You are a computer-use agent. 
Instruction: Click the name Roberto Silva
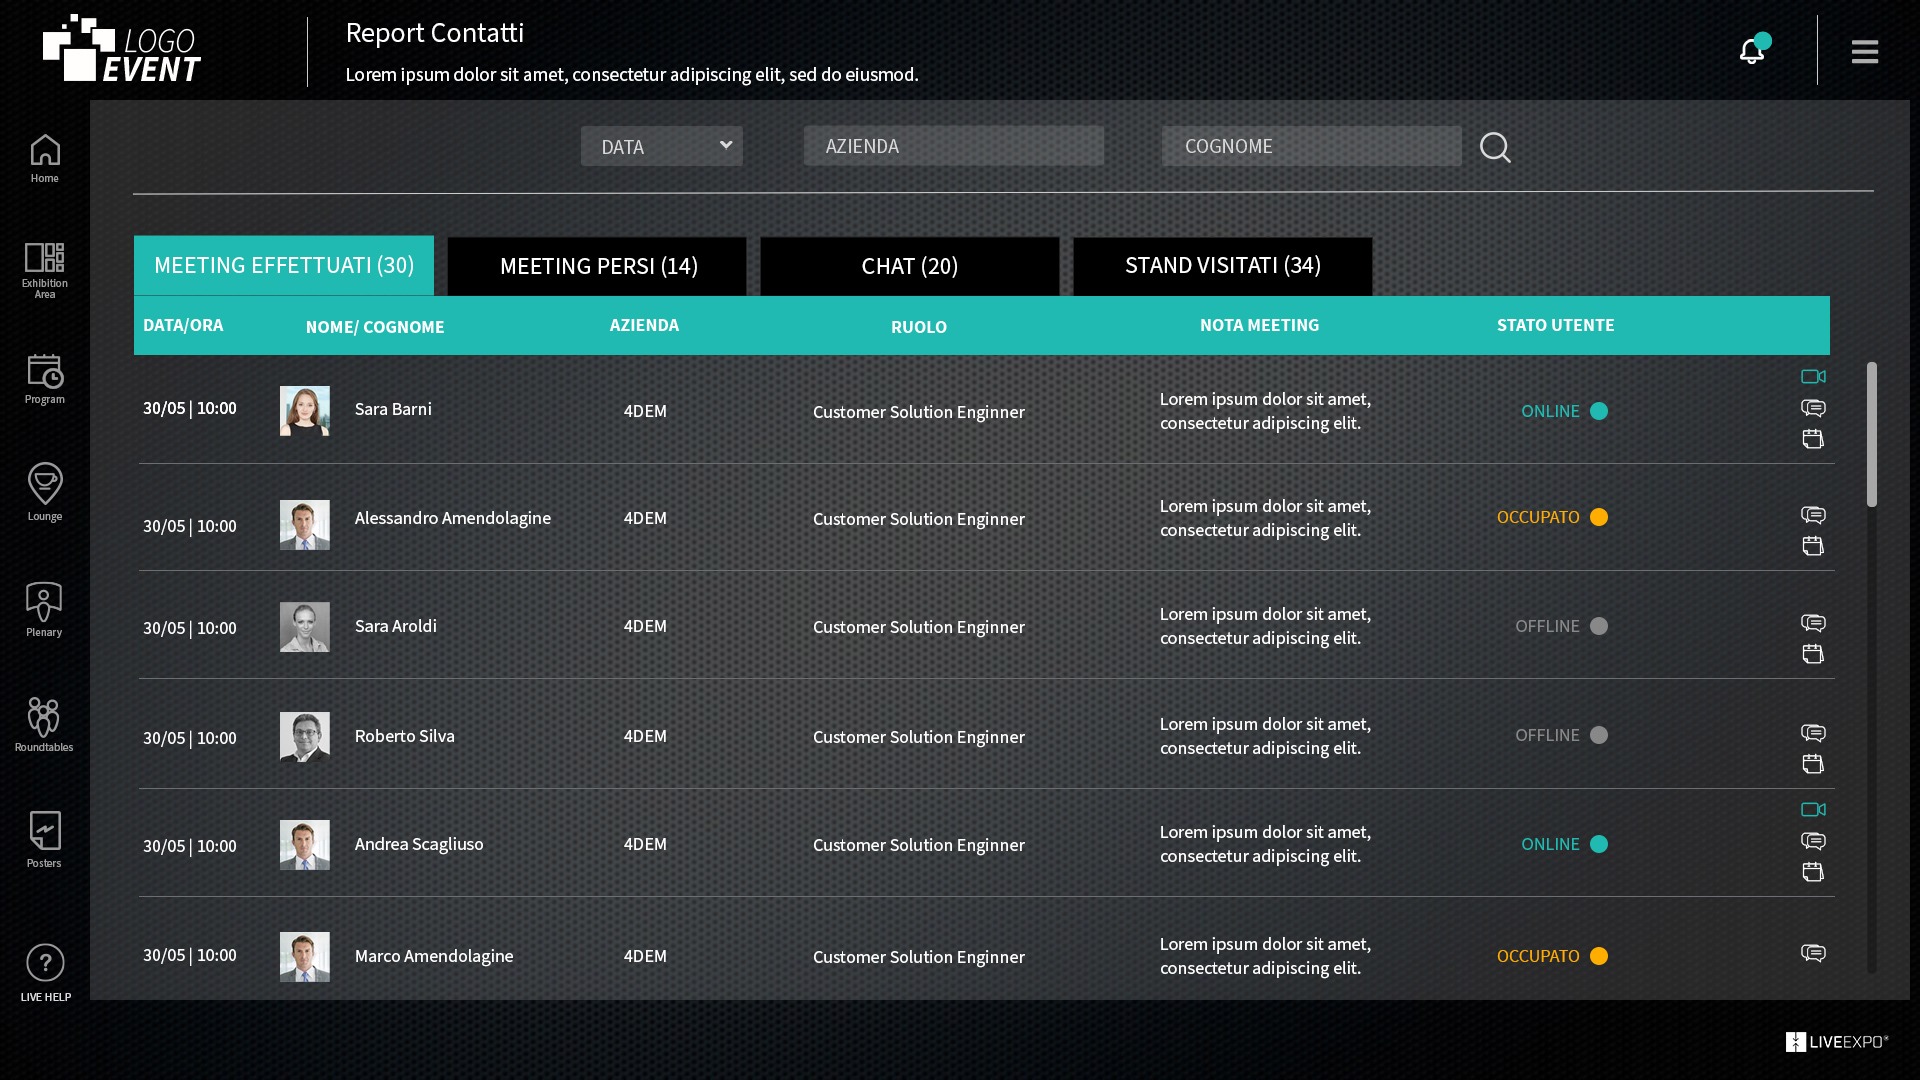click(405, 736)
